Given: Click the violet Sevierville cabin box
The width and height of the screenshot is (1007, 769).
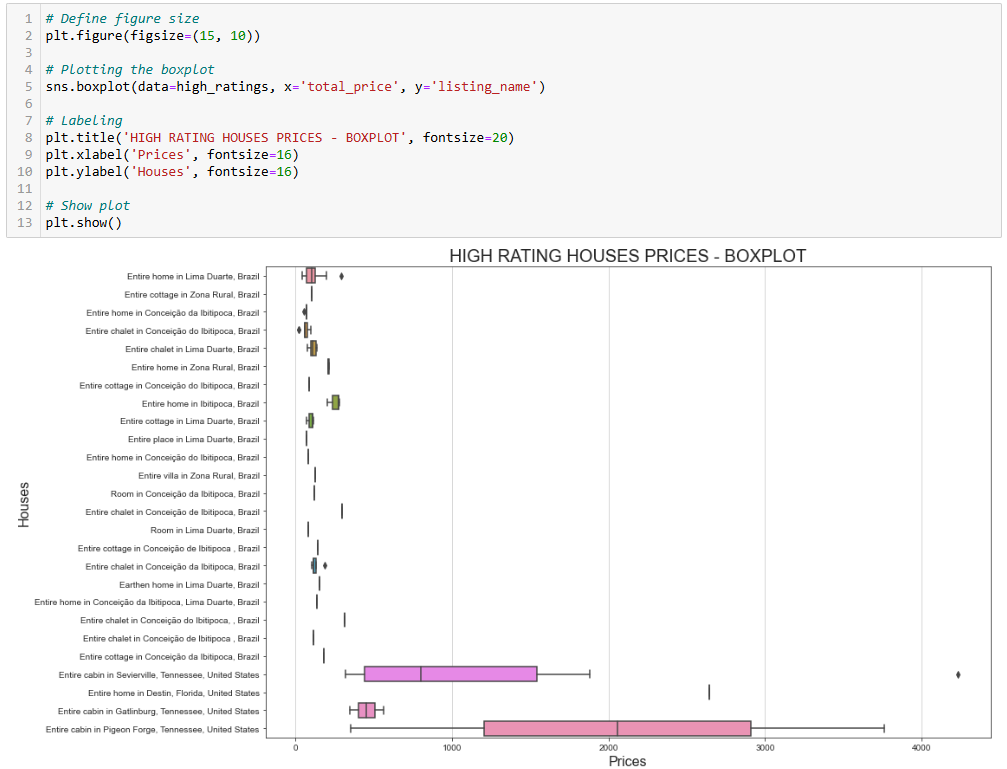Looking at the screenshot, I should [x=450, y=674].
